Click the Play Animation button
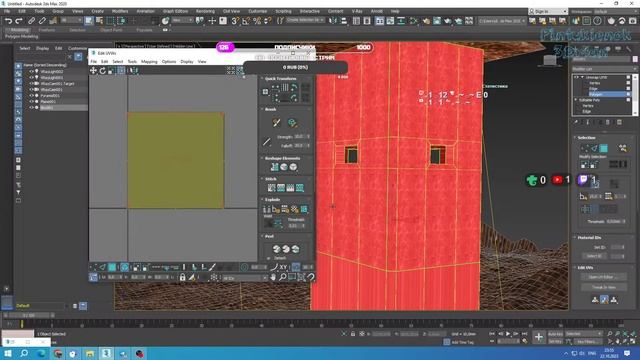The height and width of the screenshot is (360, 640). pos(508,334)
